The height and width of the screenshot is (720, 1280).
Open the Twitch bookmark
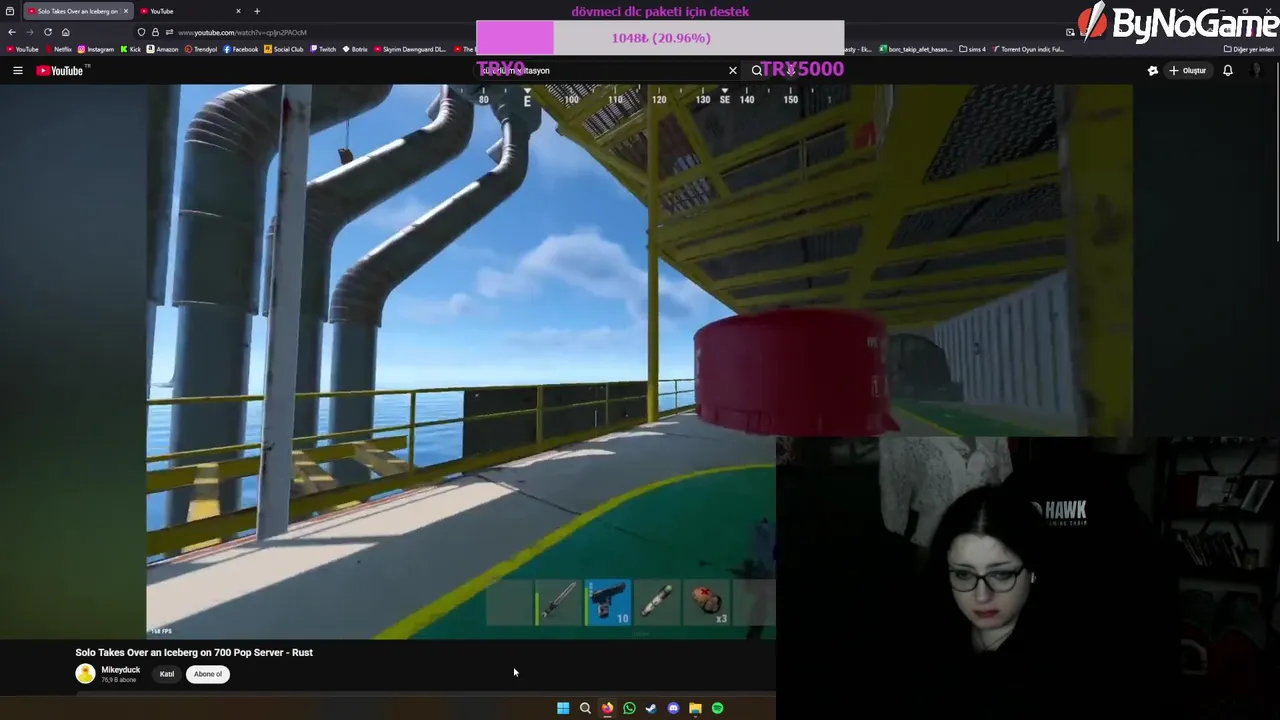pyautogui.click(x=324, y=49)
